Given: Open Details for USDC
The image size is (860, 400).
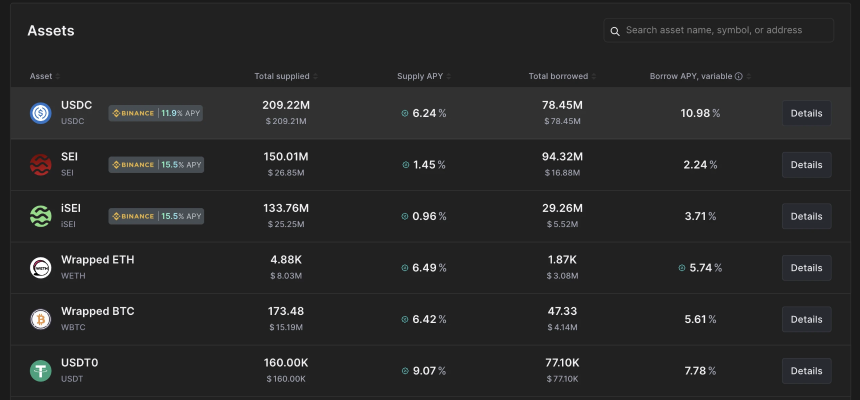Looking at the screenshot, I should click(x=806, y=113).
